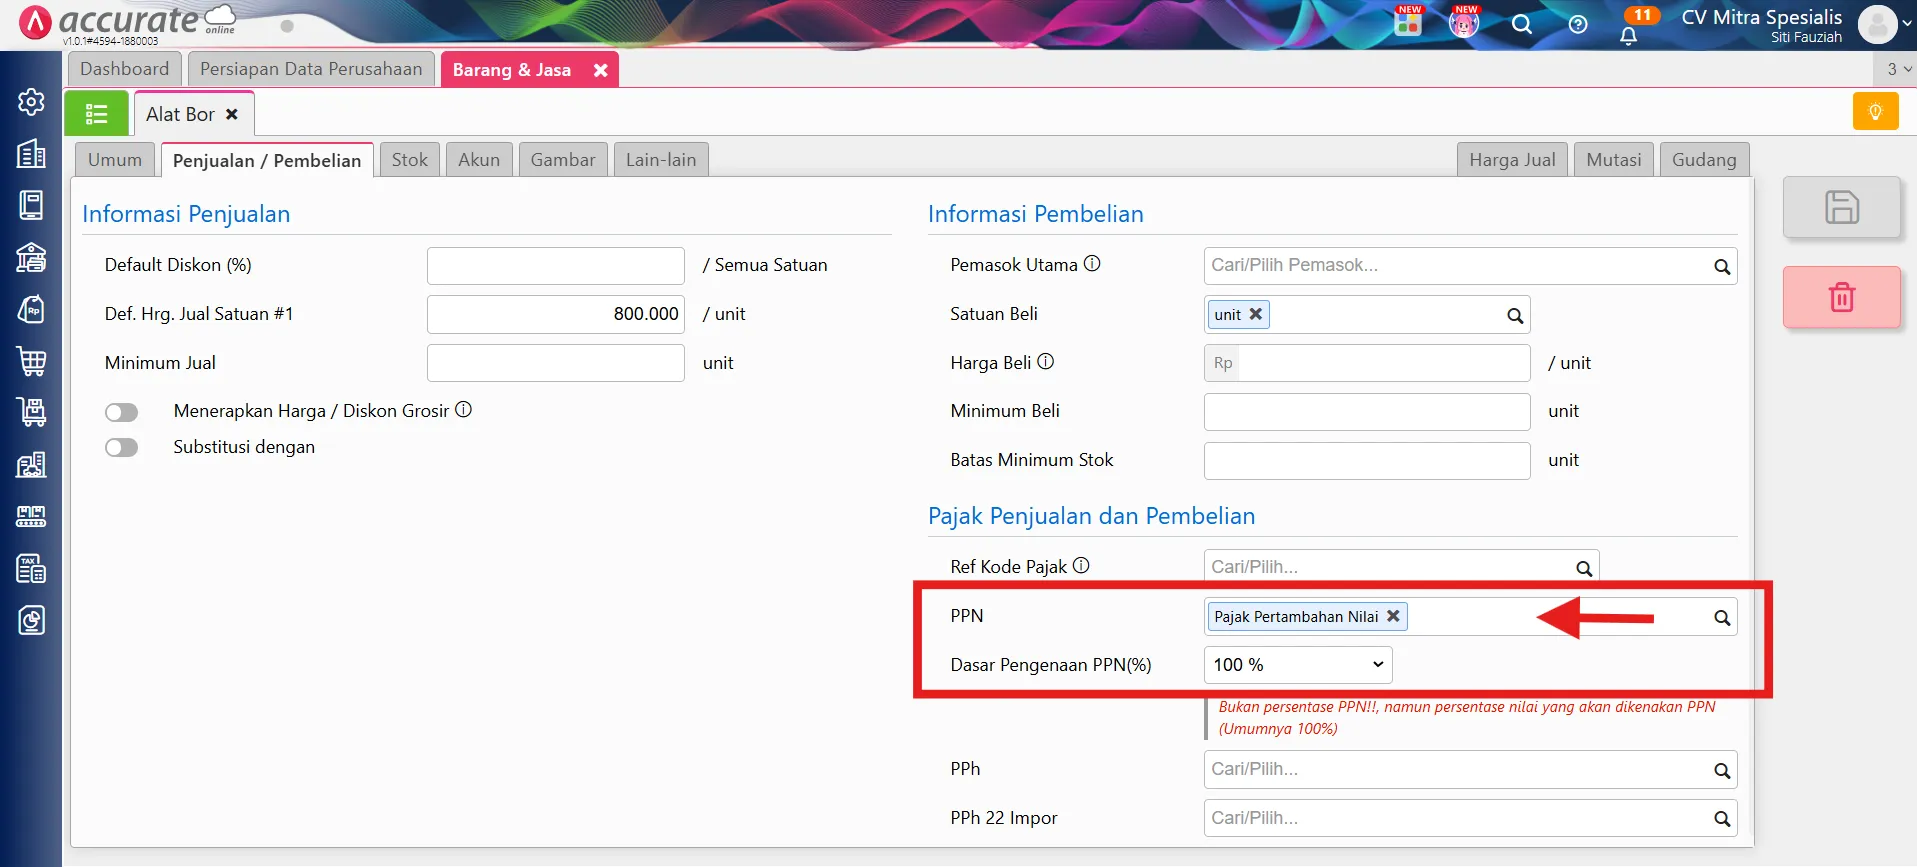
Task: Open the shopping cart sidebar module
Action: pyautogui.click(x=31, y=361)
